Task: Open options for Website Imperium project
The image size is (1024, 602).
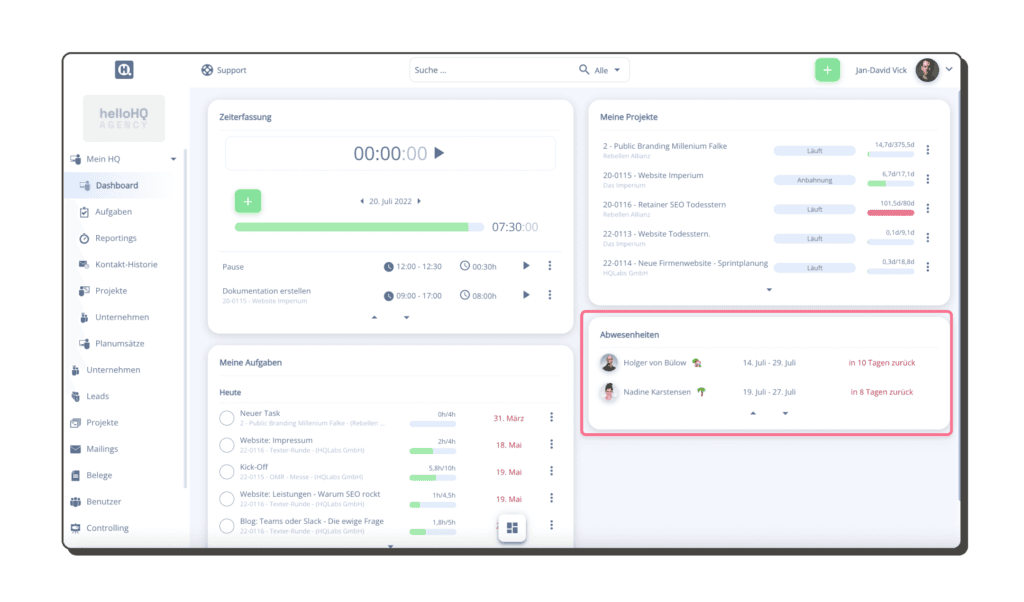Action: click(928, 180)
